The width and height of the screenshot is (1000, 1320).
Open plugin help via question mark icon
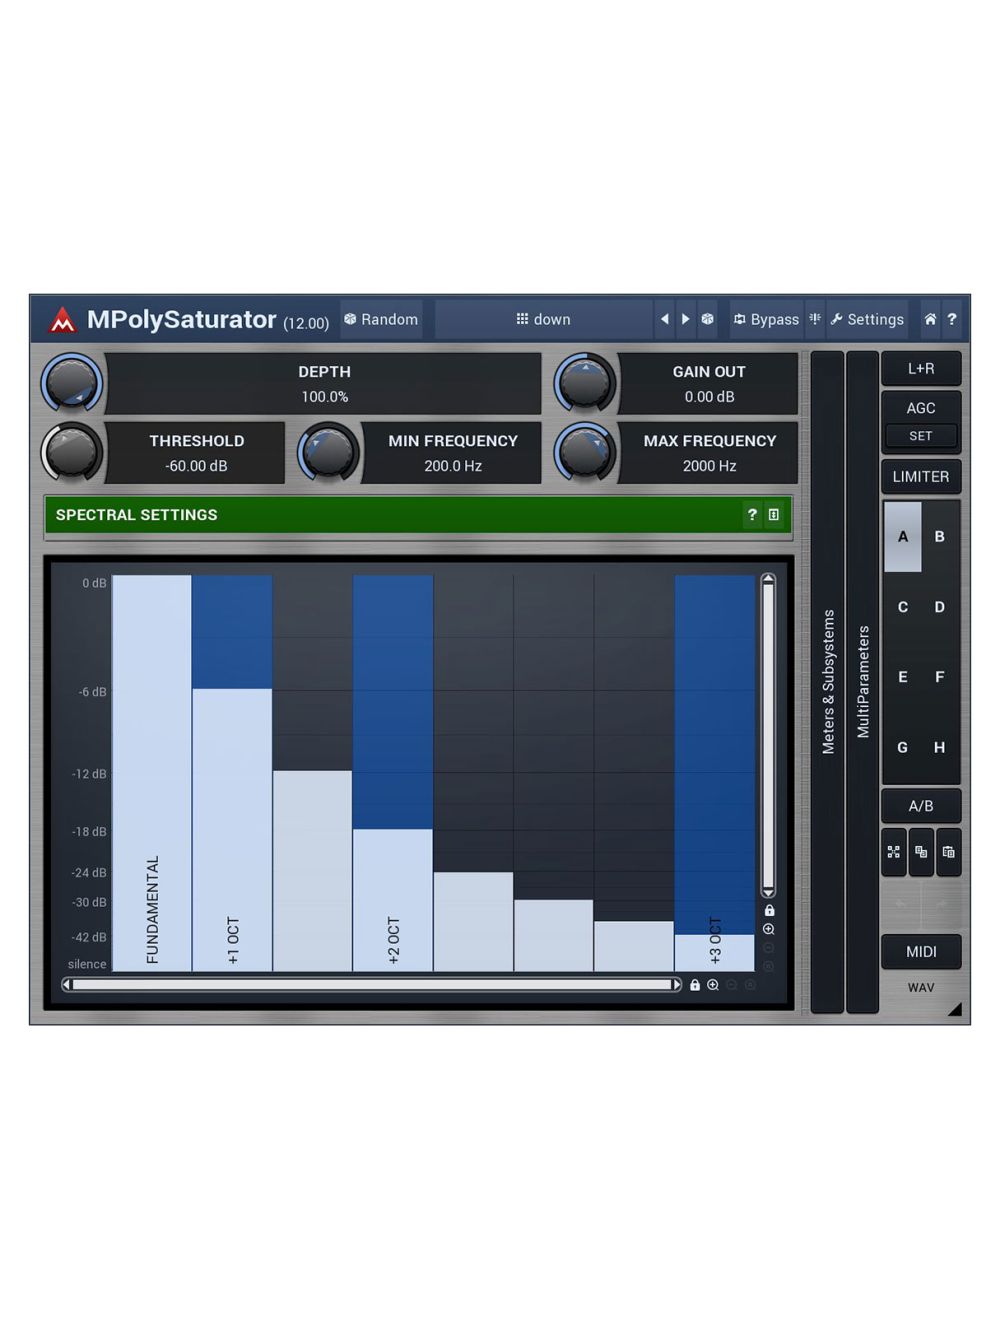coord(952,319)
